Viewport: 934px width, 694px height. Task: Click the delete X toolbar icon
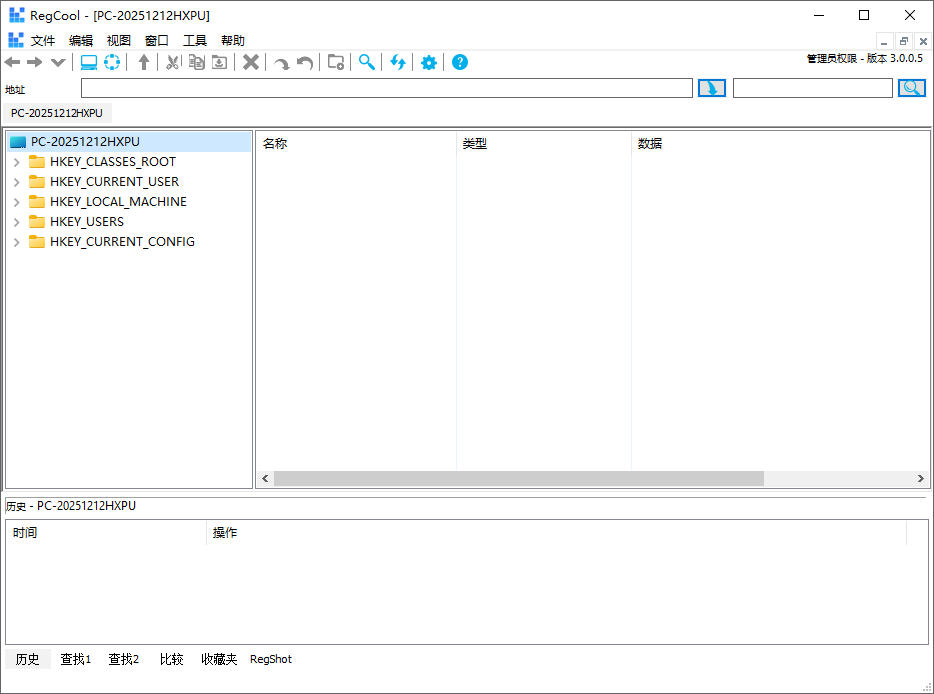point(251,62)
